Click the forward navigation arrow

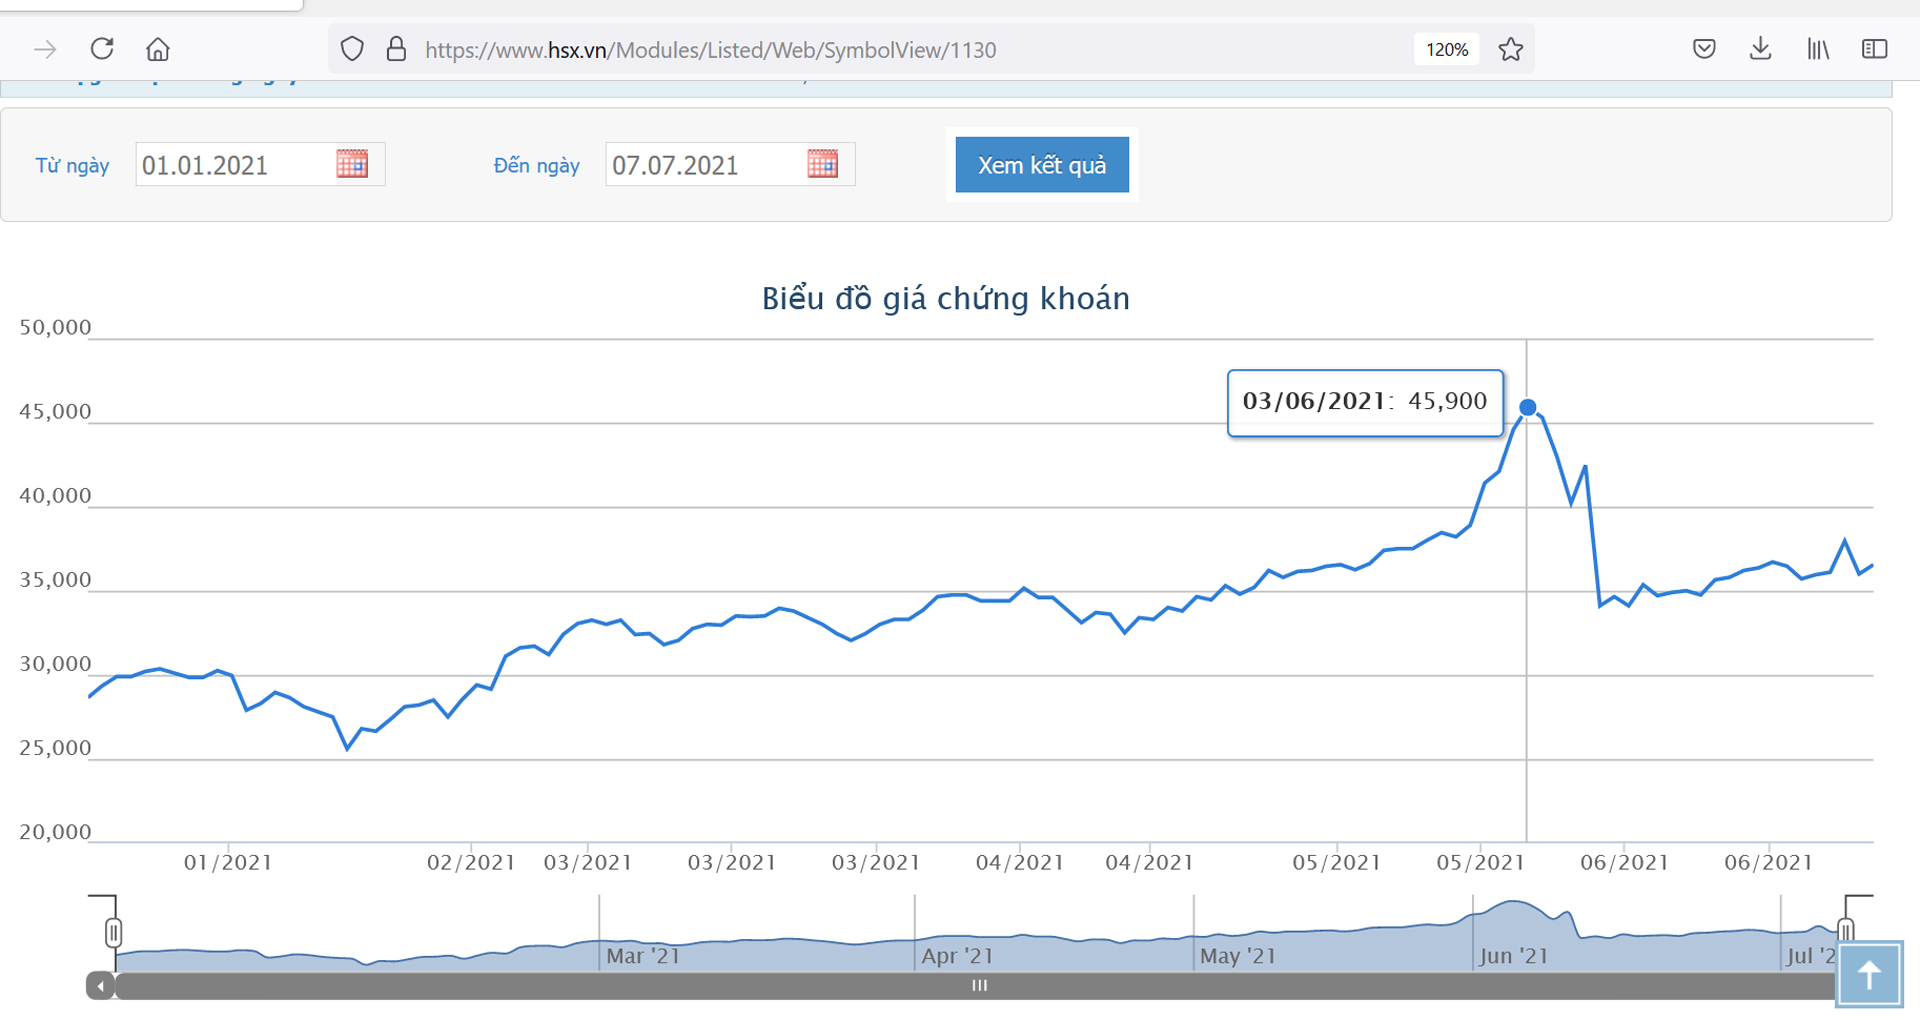[x=45, y=49]
